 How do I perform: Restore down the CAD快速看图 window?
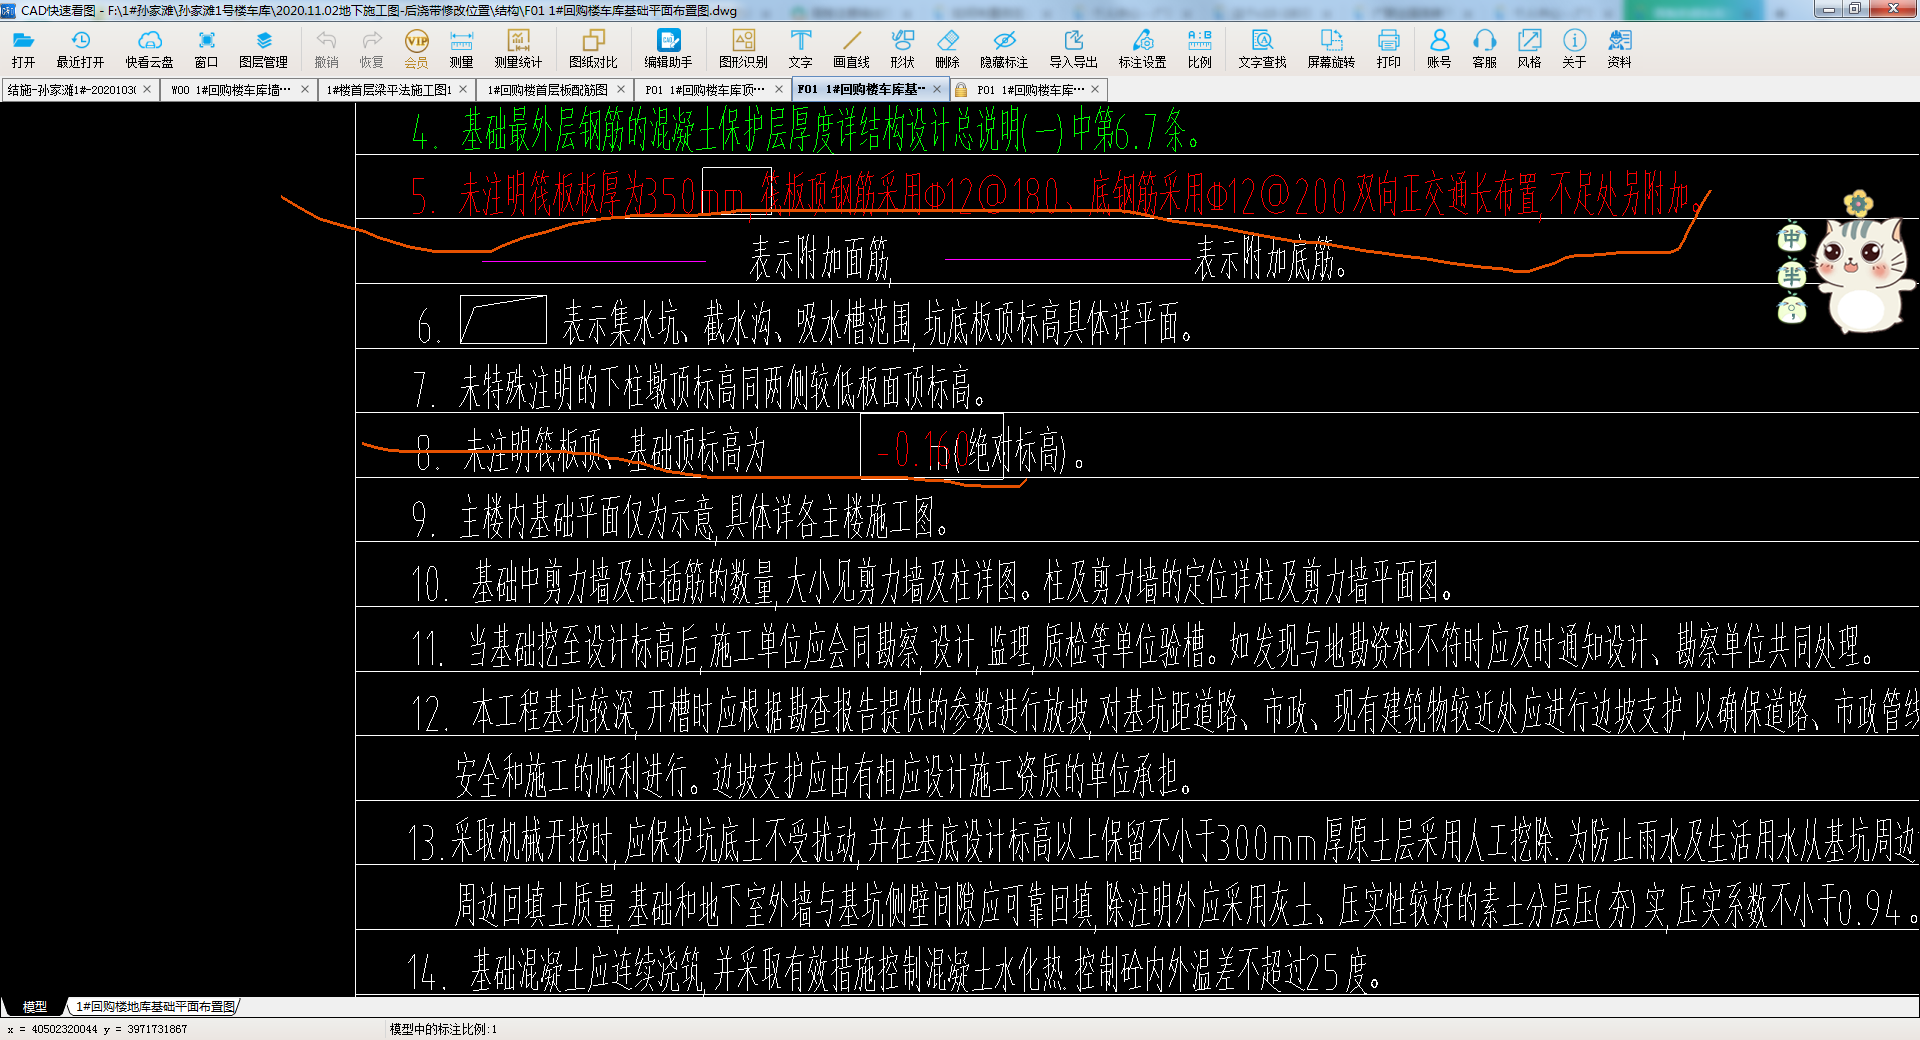coord(1854,9)
